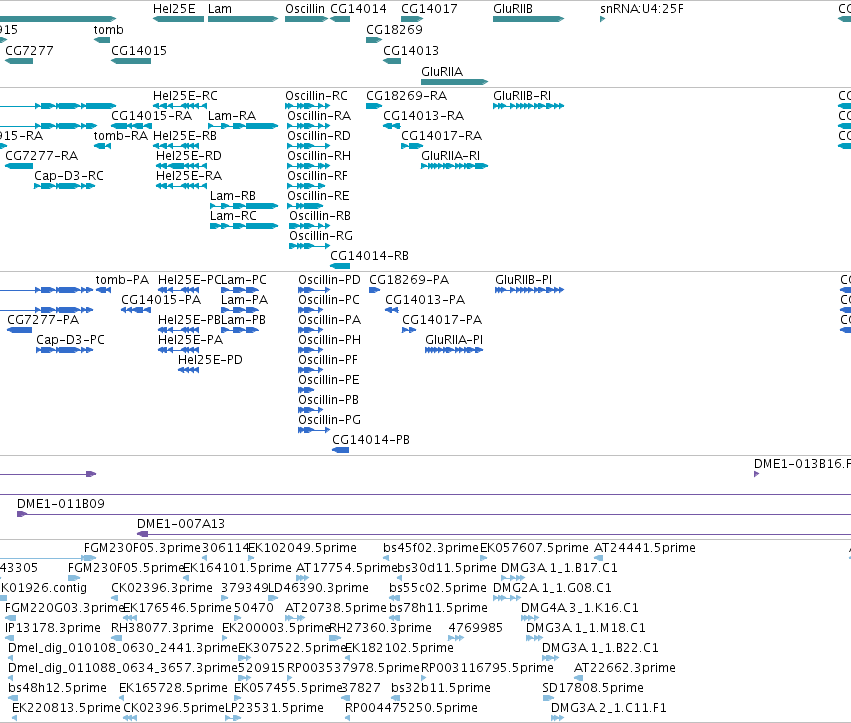Click the DMG4A.3_1.K16.C1 EST glyph
Image resolution: width=851 pixels, height=723 pixels.
click(x=530, y=618)
